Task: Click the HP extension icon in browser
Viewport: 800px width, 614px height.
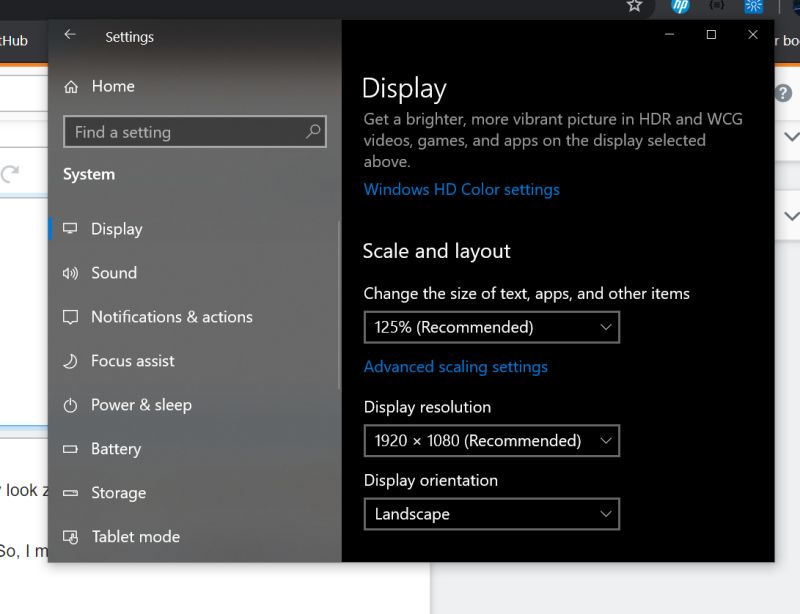Action: 680,6
